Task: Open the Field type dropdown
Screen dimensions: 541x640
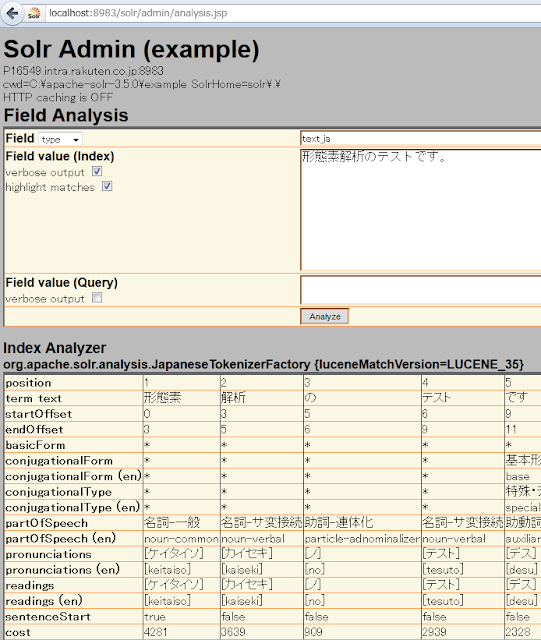Action: click(60, 139)
